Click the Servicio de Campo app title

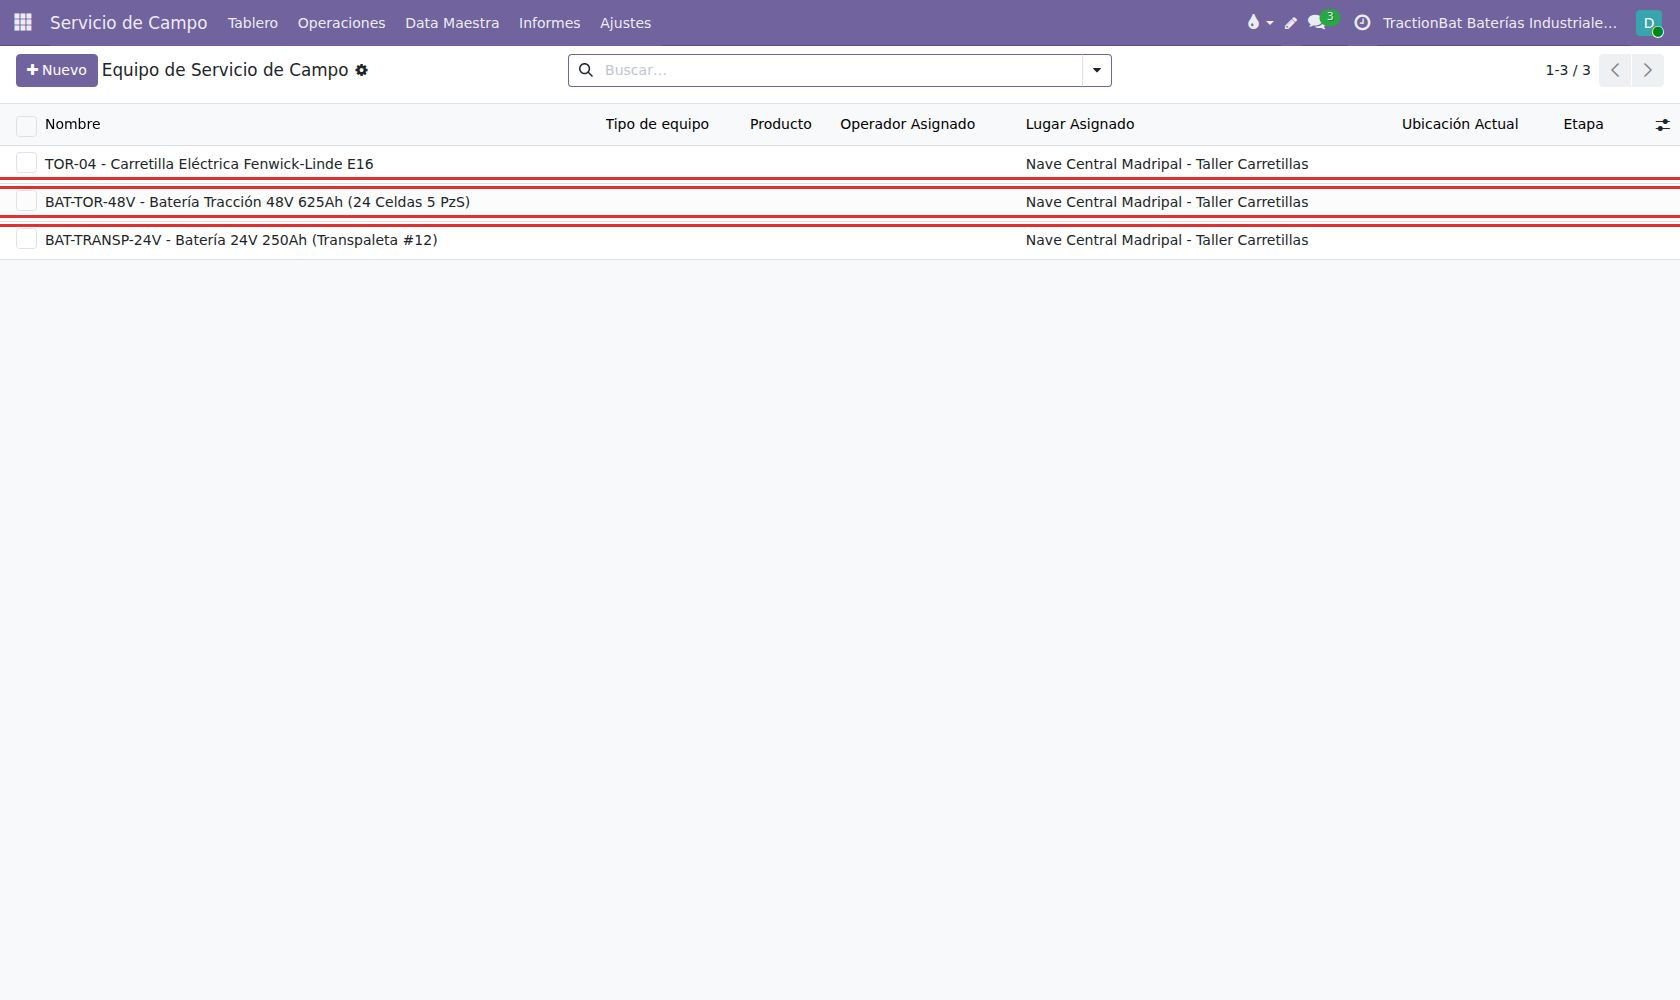click(x=129, y=22)
